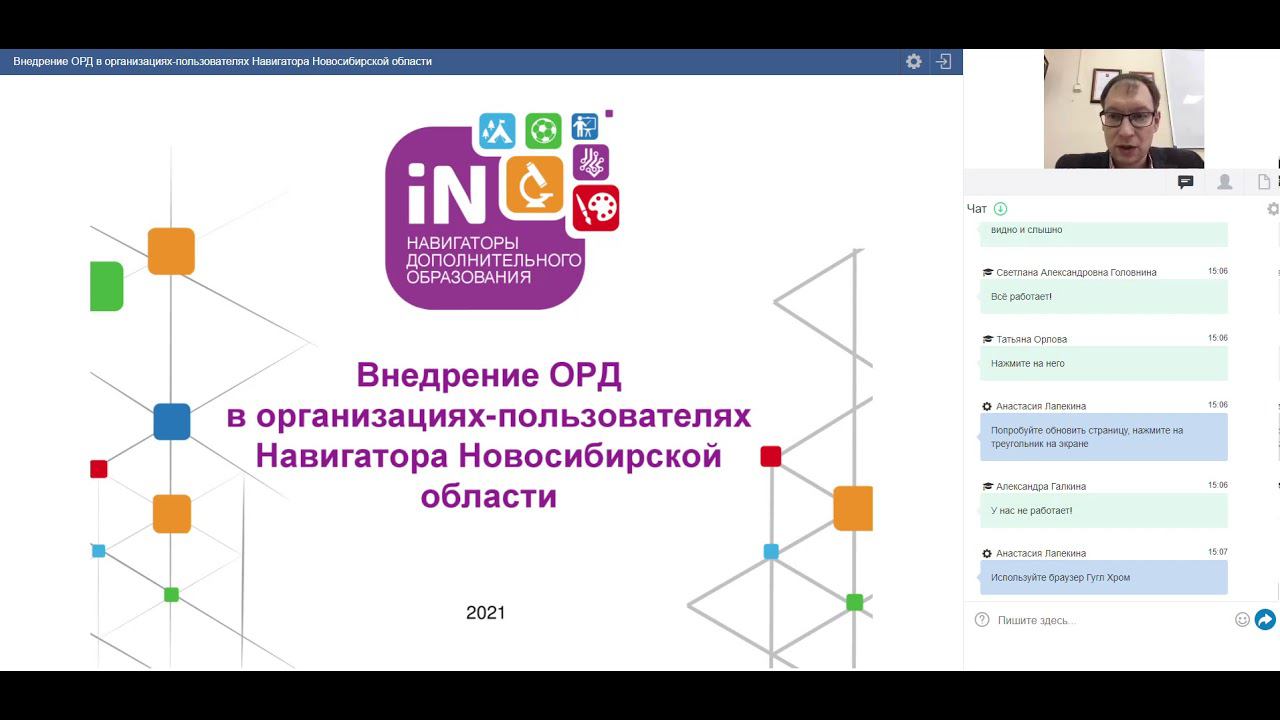Send the chat message with arrow button

point(1265,620)
